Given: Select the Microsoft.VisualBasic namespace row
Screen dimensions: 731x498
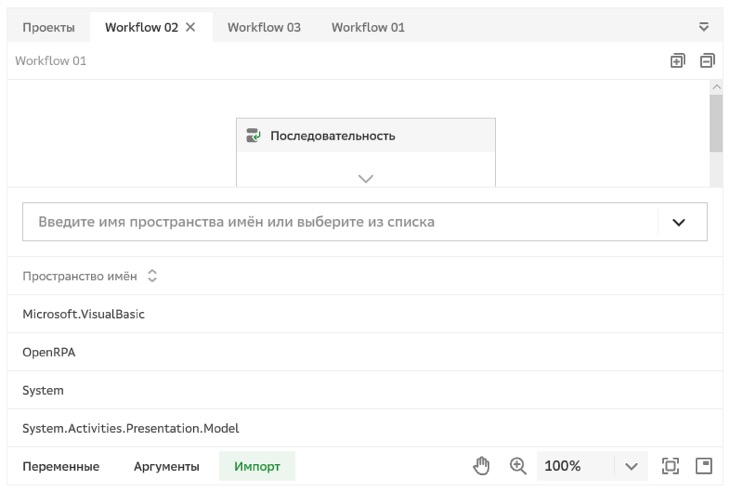Looking at the screenshot, I should click(x=84, y=314).
